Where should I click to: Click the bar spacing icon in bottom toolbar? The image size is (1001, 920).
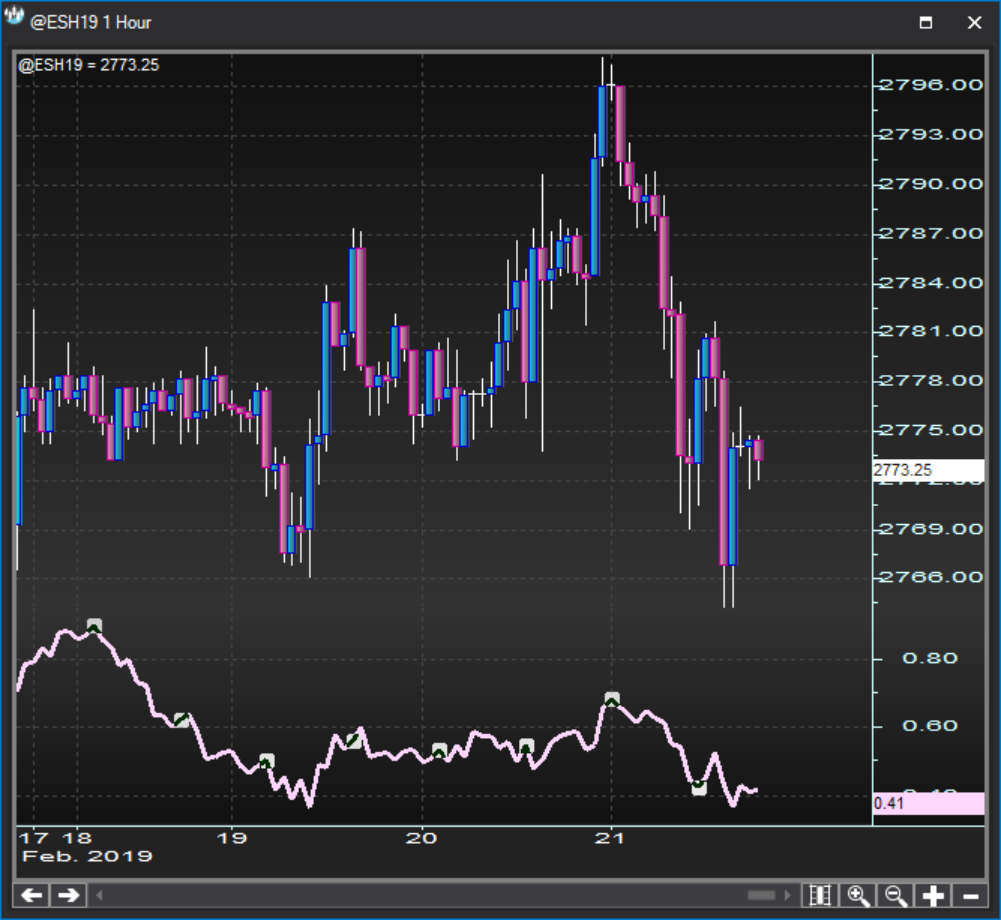[820, 895]
